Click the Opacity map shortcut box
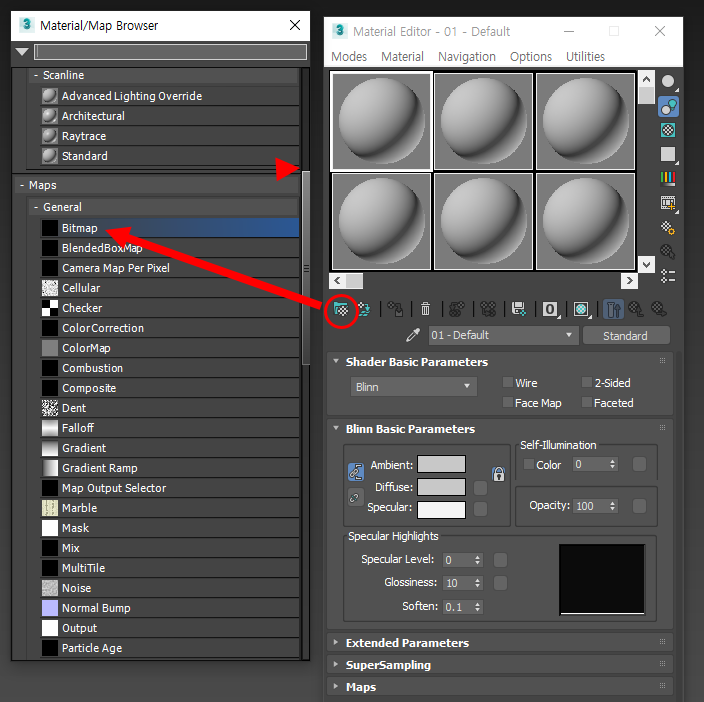The height and width of the screenshot is (702, 704). pyautogui.click(x=639, y=506)
